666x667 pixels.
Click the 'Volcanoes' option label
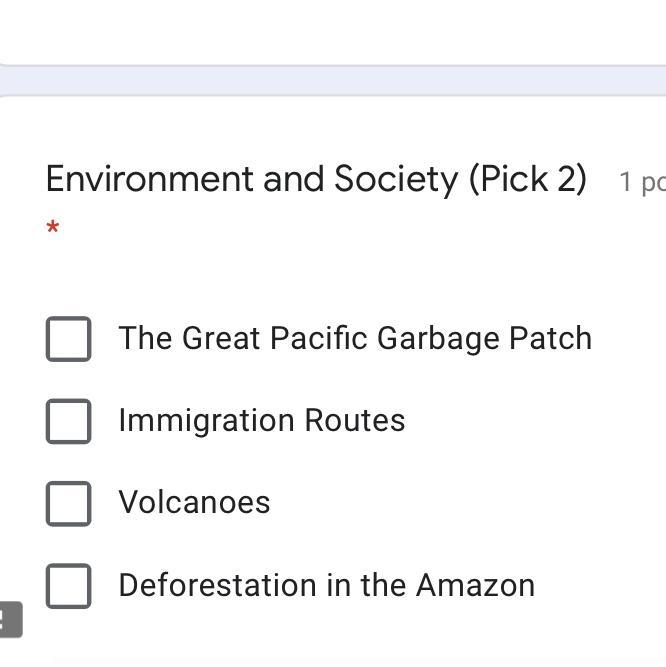[x=194, y=503]
